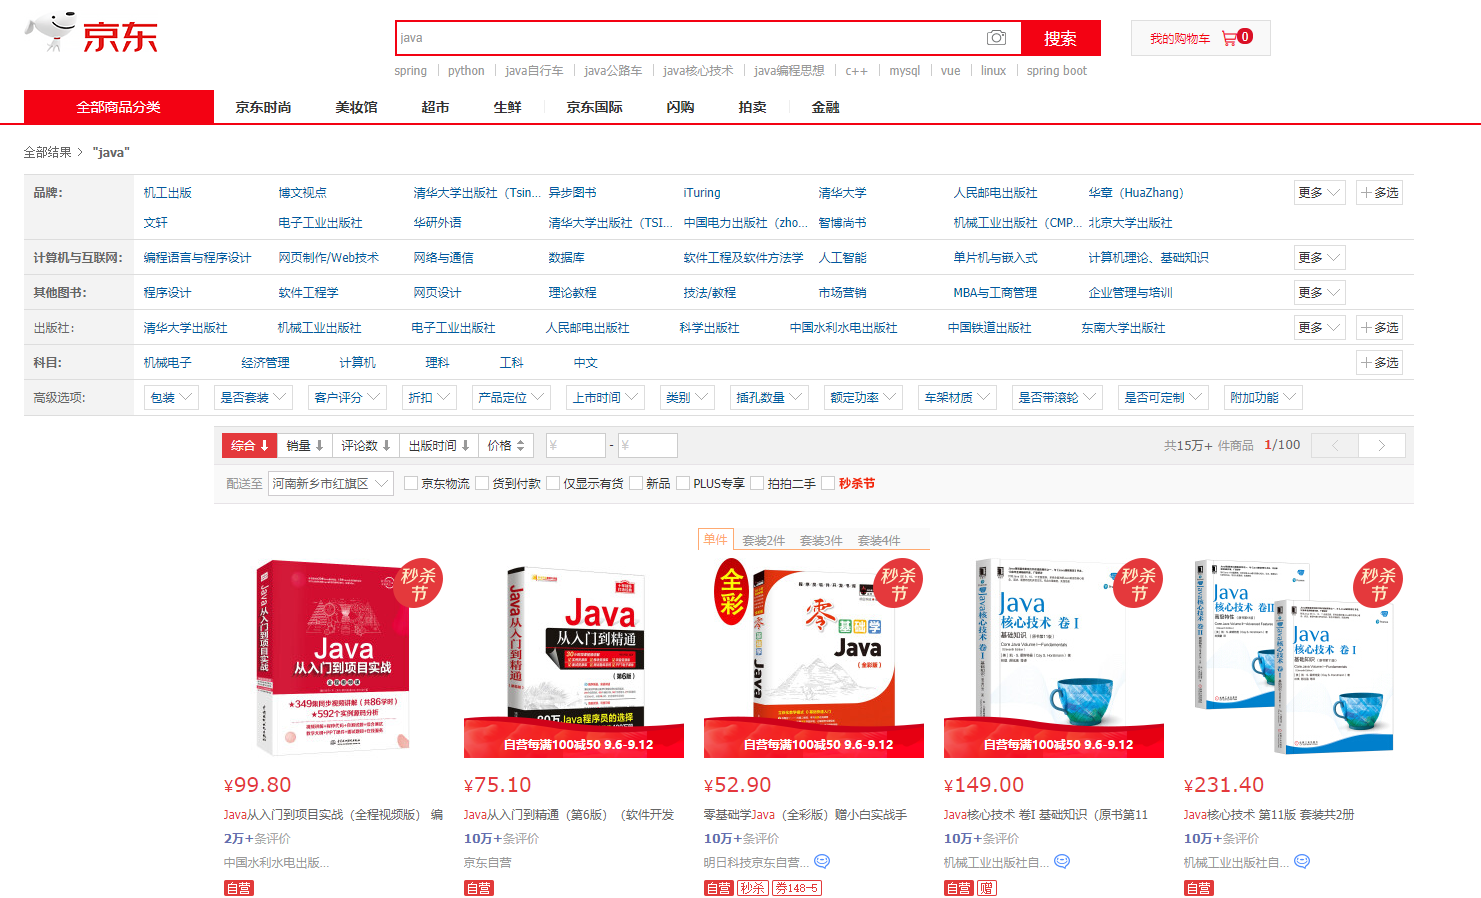
Task: Open 折扣 dropdown
Action: click(429, 398)
